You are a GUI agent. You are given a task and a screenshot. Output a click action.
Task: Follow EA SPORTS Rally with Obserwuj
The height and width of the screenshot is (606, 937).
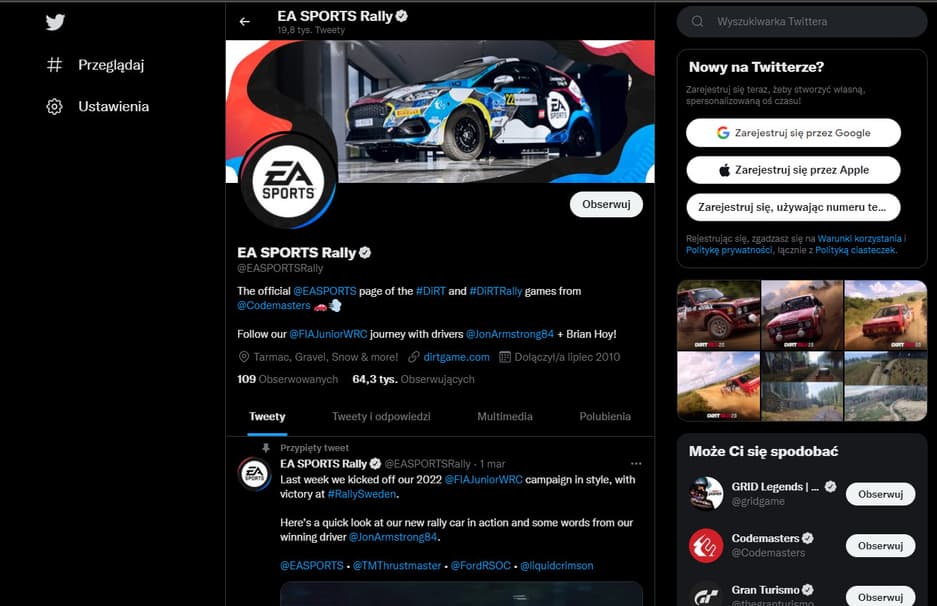pyautogui.click(x=607, y=204)
